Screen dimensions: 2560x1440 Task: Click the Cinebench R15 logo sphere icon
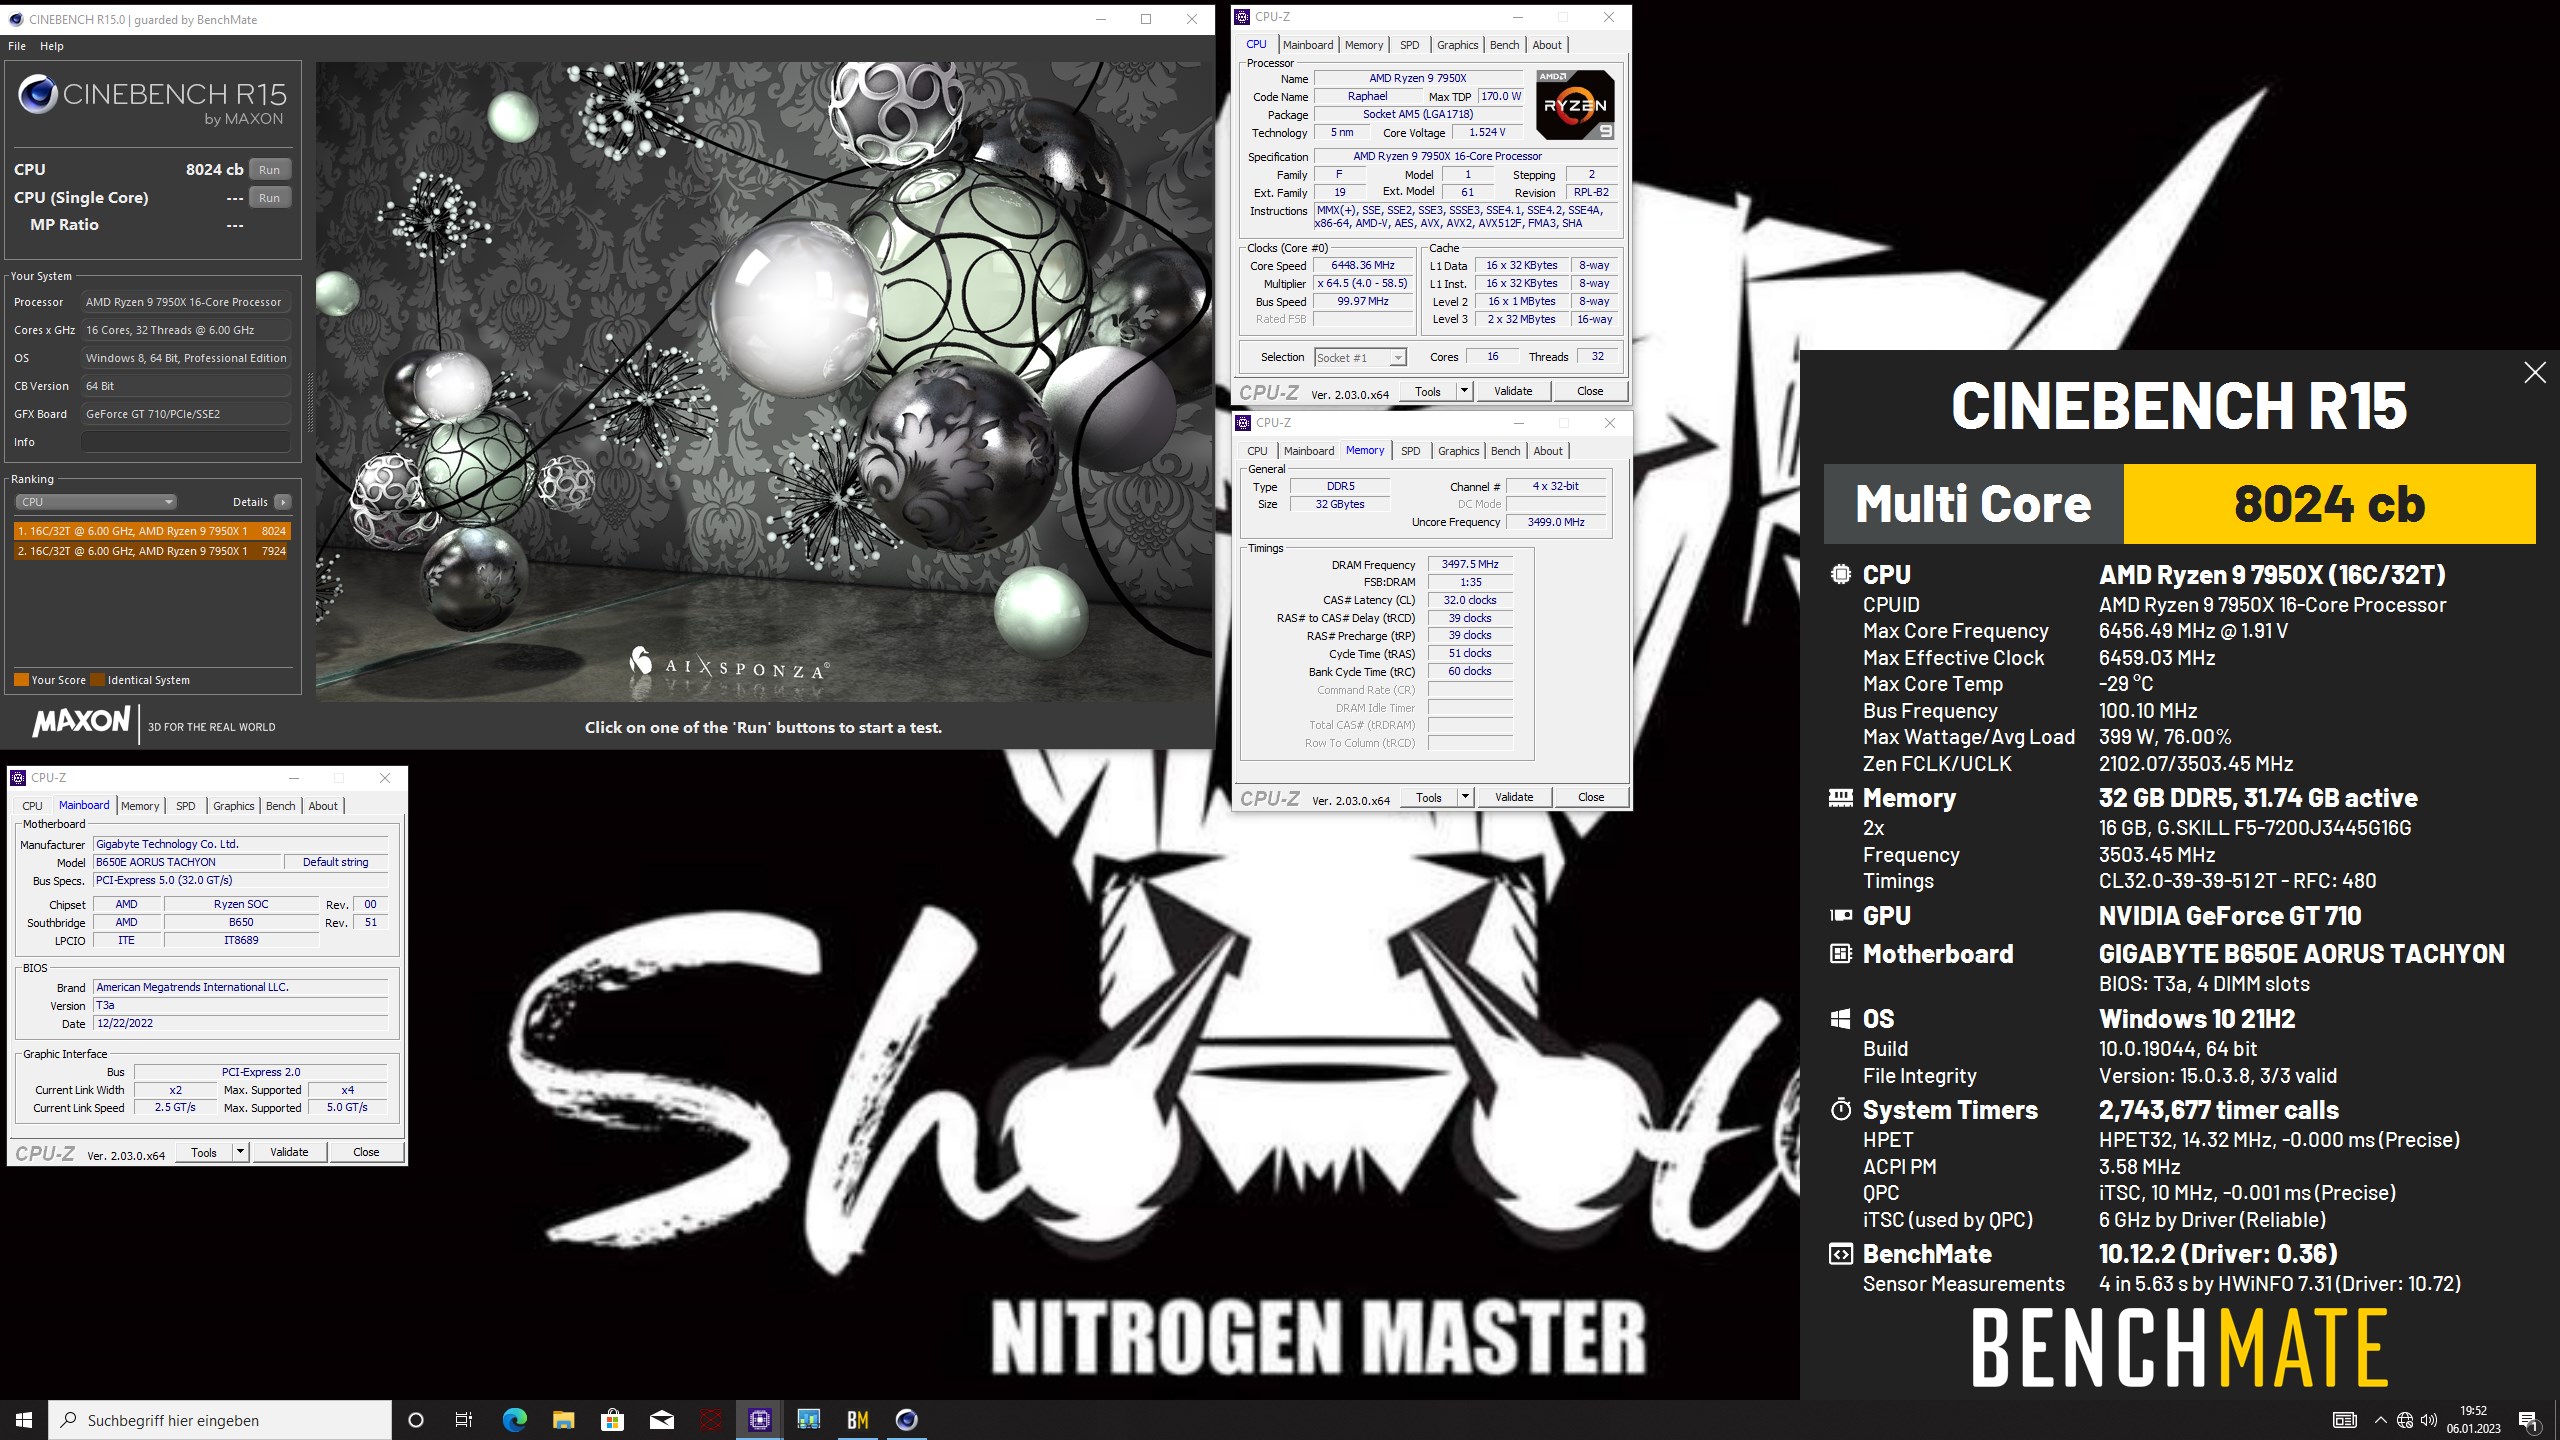pyautogui.click(x=37, y=95)
